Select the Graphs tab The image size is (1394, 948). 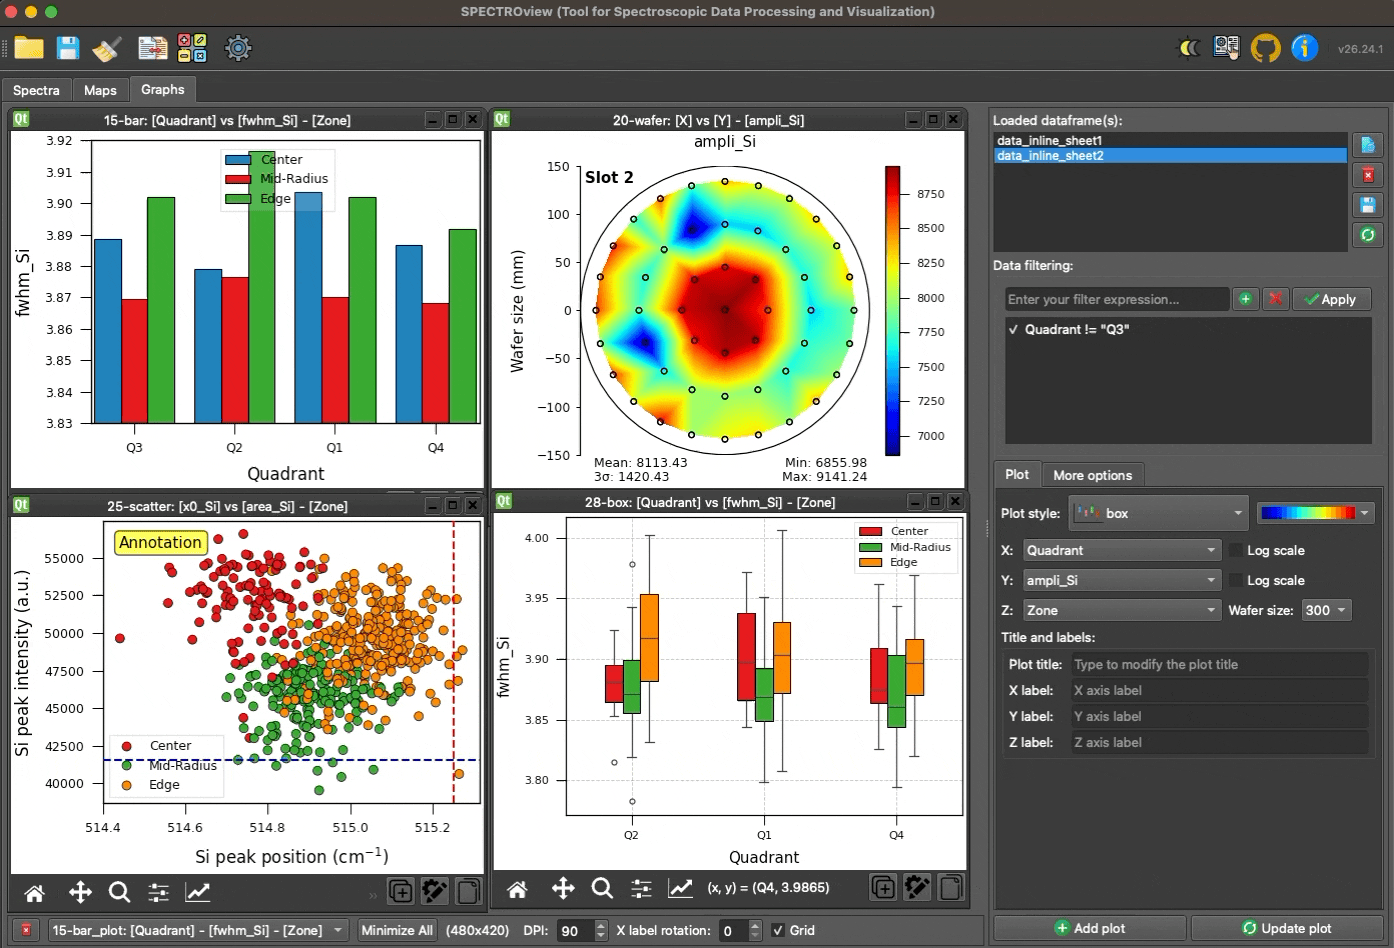pyautogui.click(x=163, y=89)
